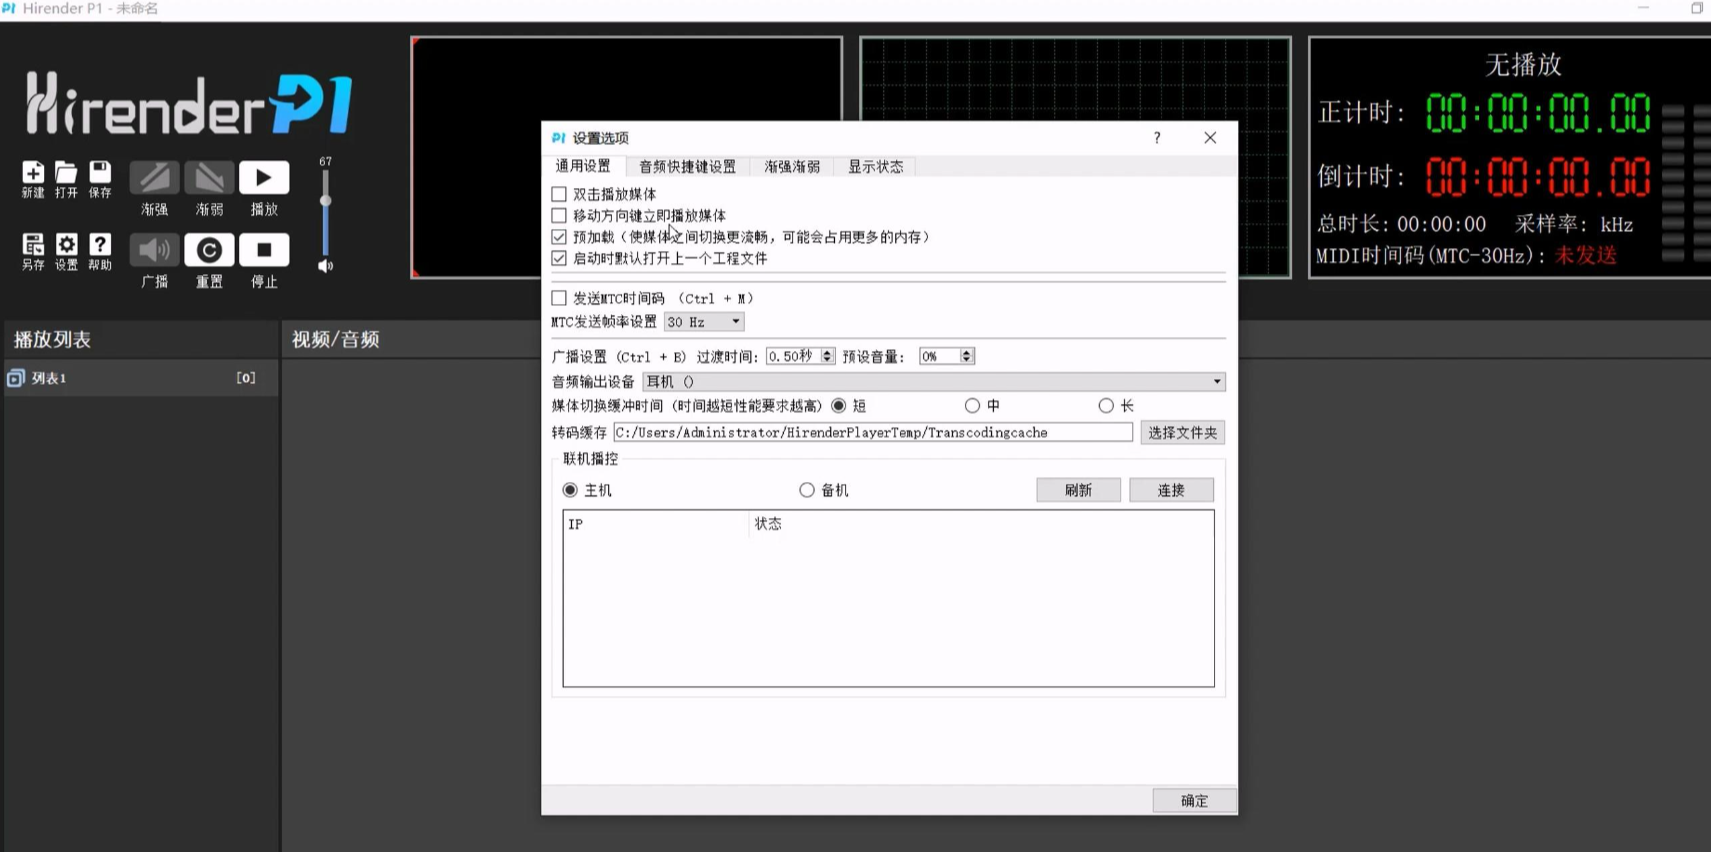
Task: Open the 音频输出设备 dropdown
Action: point(934,381)
